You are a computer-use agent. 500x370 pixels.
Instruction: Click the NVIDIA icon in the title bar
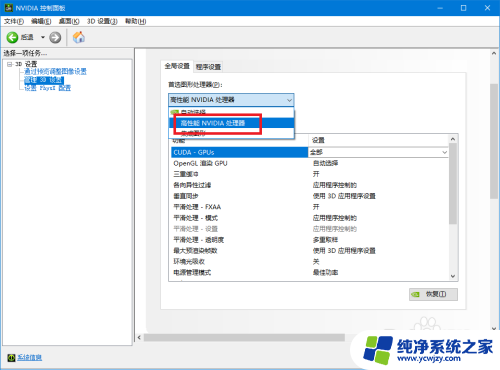9,8
